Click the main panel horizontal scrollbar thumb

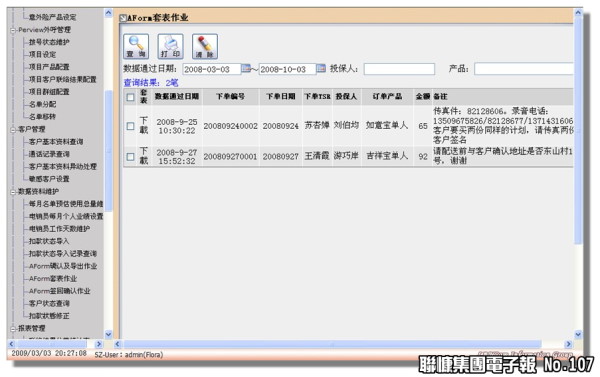tap(332, 344)
